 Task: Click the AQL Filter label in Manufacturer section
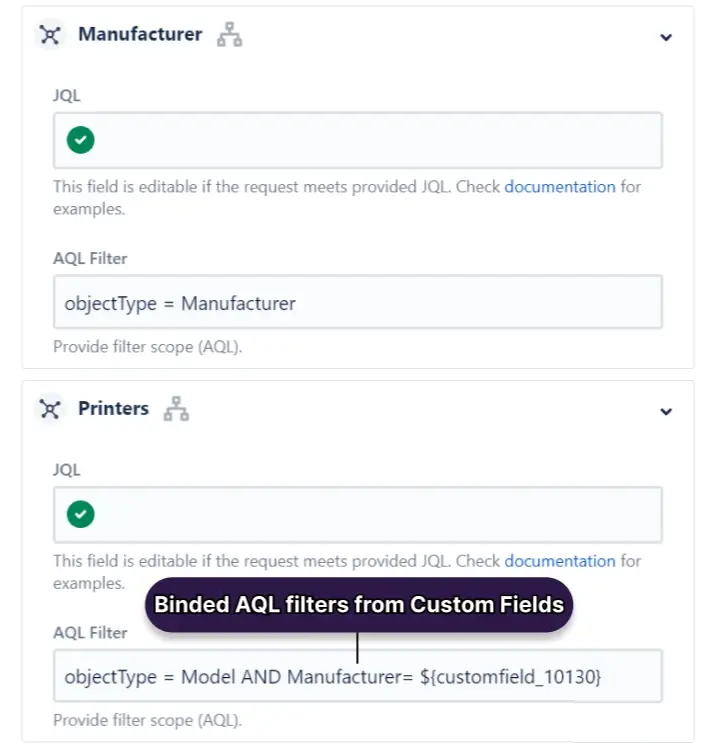[90, 258]
